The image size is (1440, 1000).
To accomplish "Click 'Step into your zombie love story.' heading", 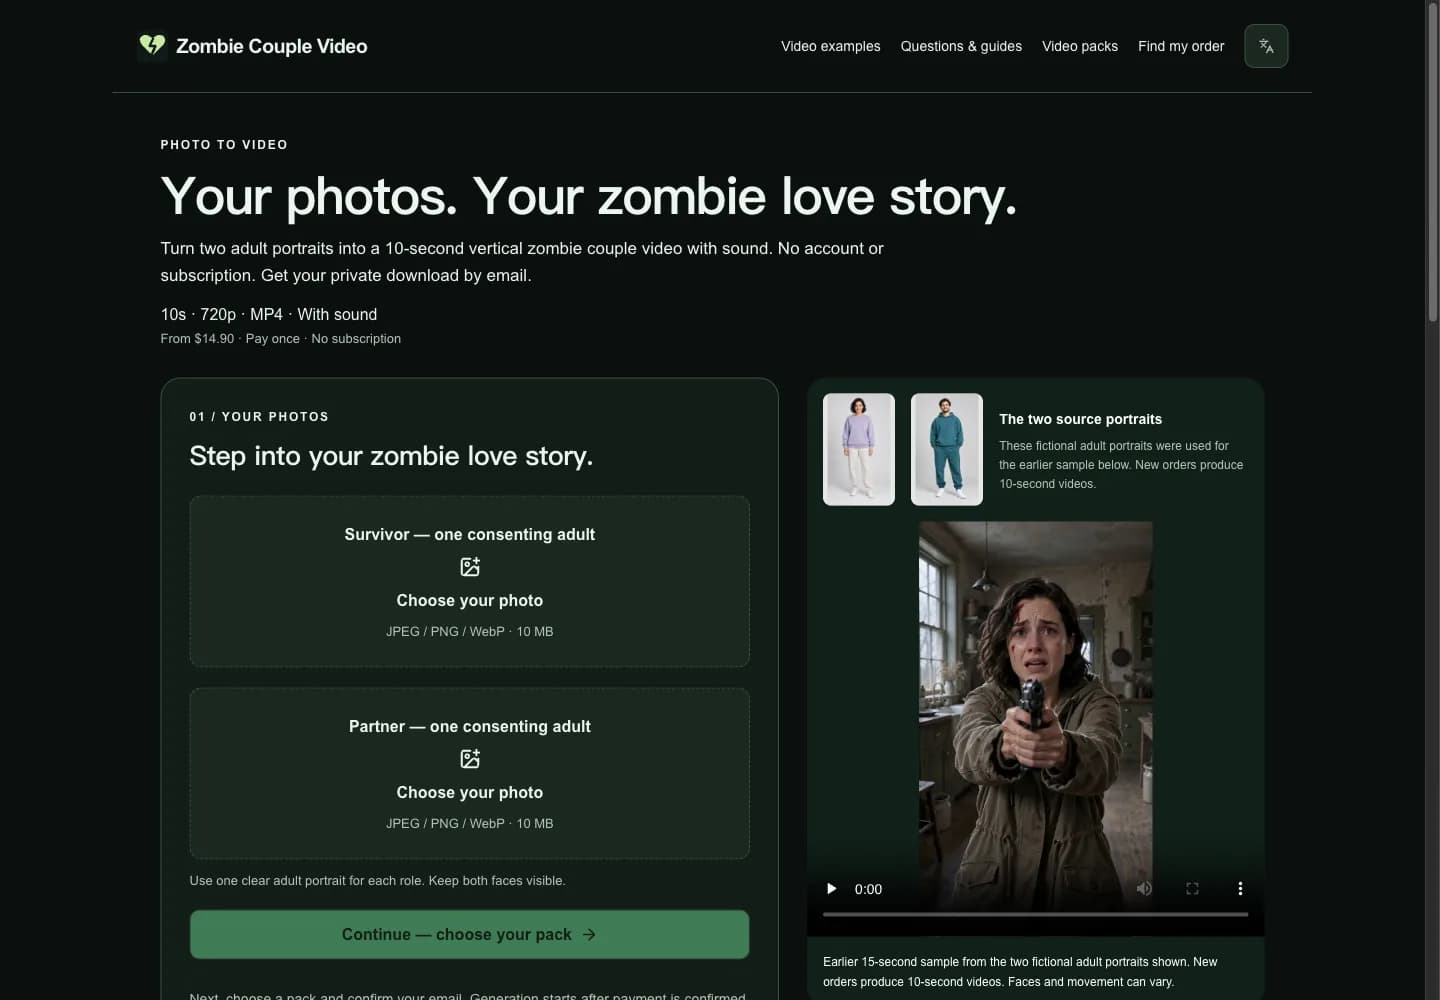I will click(x=391, y=456).
